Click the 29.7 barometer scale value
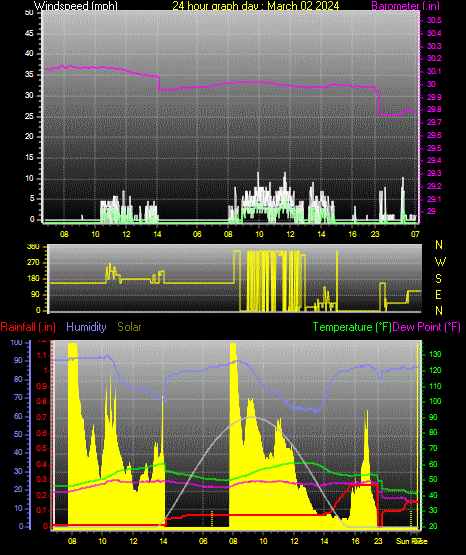Screen dimensions: 466x555 click(434, 122)
